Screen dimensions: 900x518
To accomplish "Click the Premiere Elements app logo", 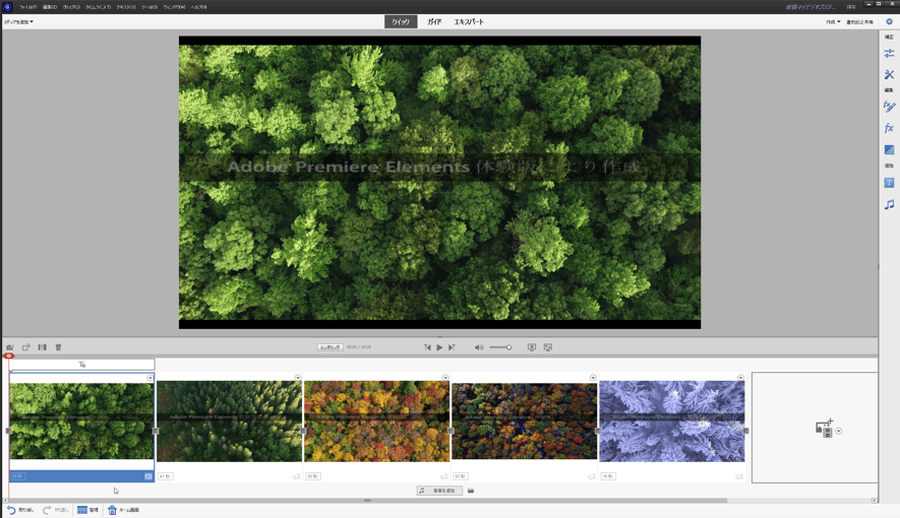I will tap(7, 7).
